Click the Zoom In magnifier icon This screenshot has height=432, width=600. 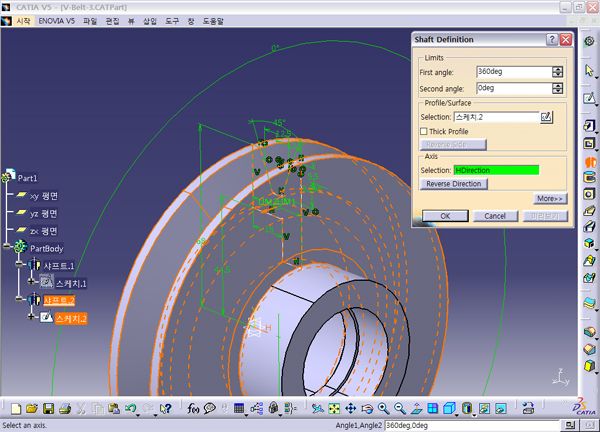[x=383, y=409]
